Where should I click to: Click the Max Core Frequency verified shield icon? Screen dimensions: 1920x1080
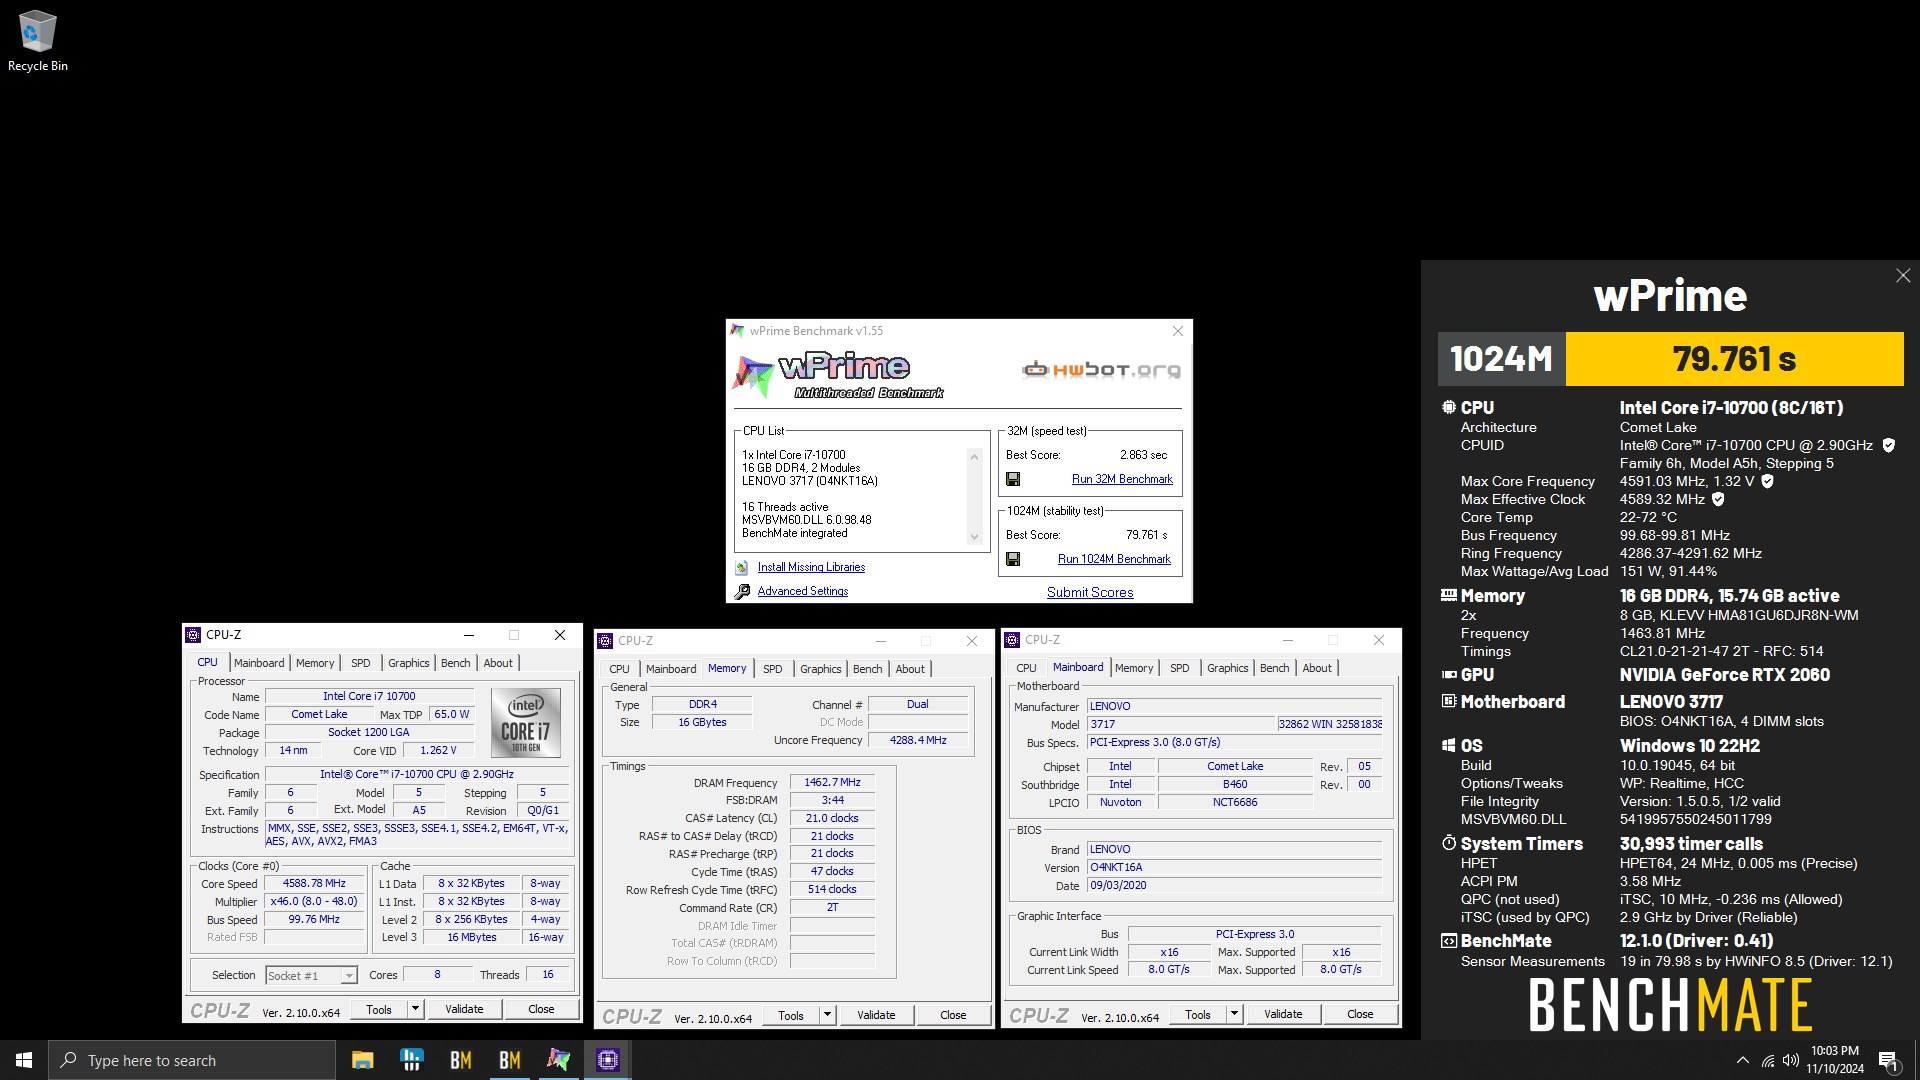pos(1767,481)
